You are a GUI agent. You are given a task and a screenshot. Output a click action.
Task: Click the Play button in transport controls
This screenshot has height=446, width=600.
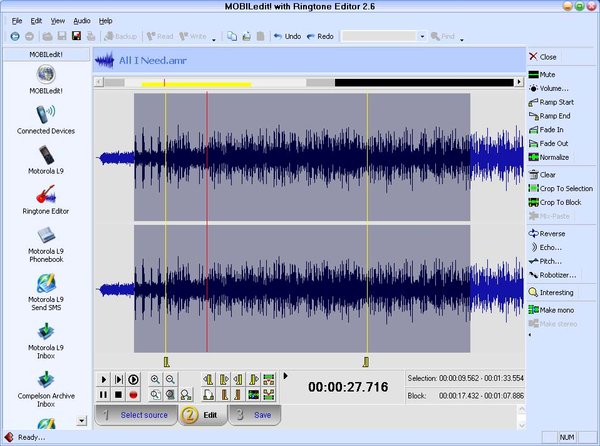[103, 379]
